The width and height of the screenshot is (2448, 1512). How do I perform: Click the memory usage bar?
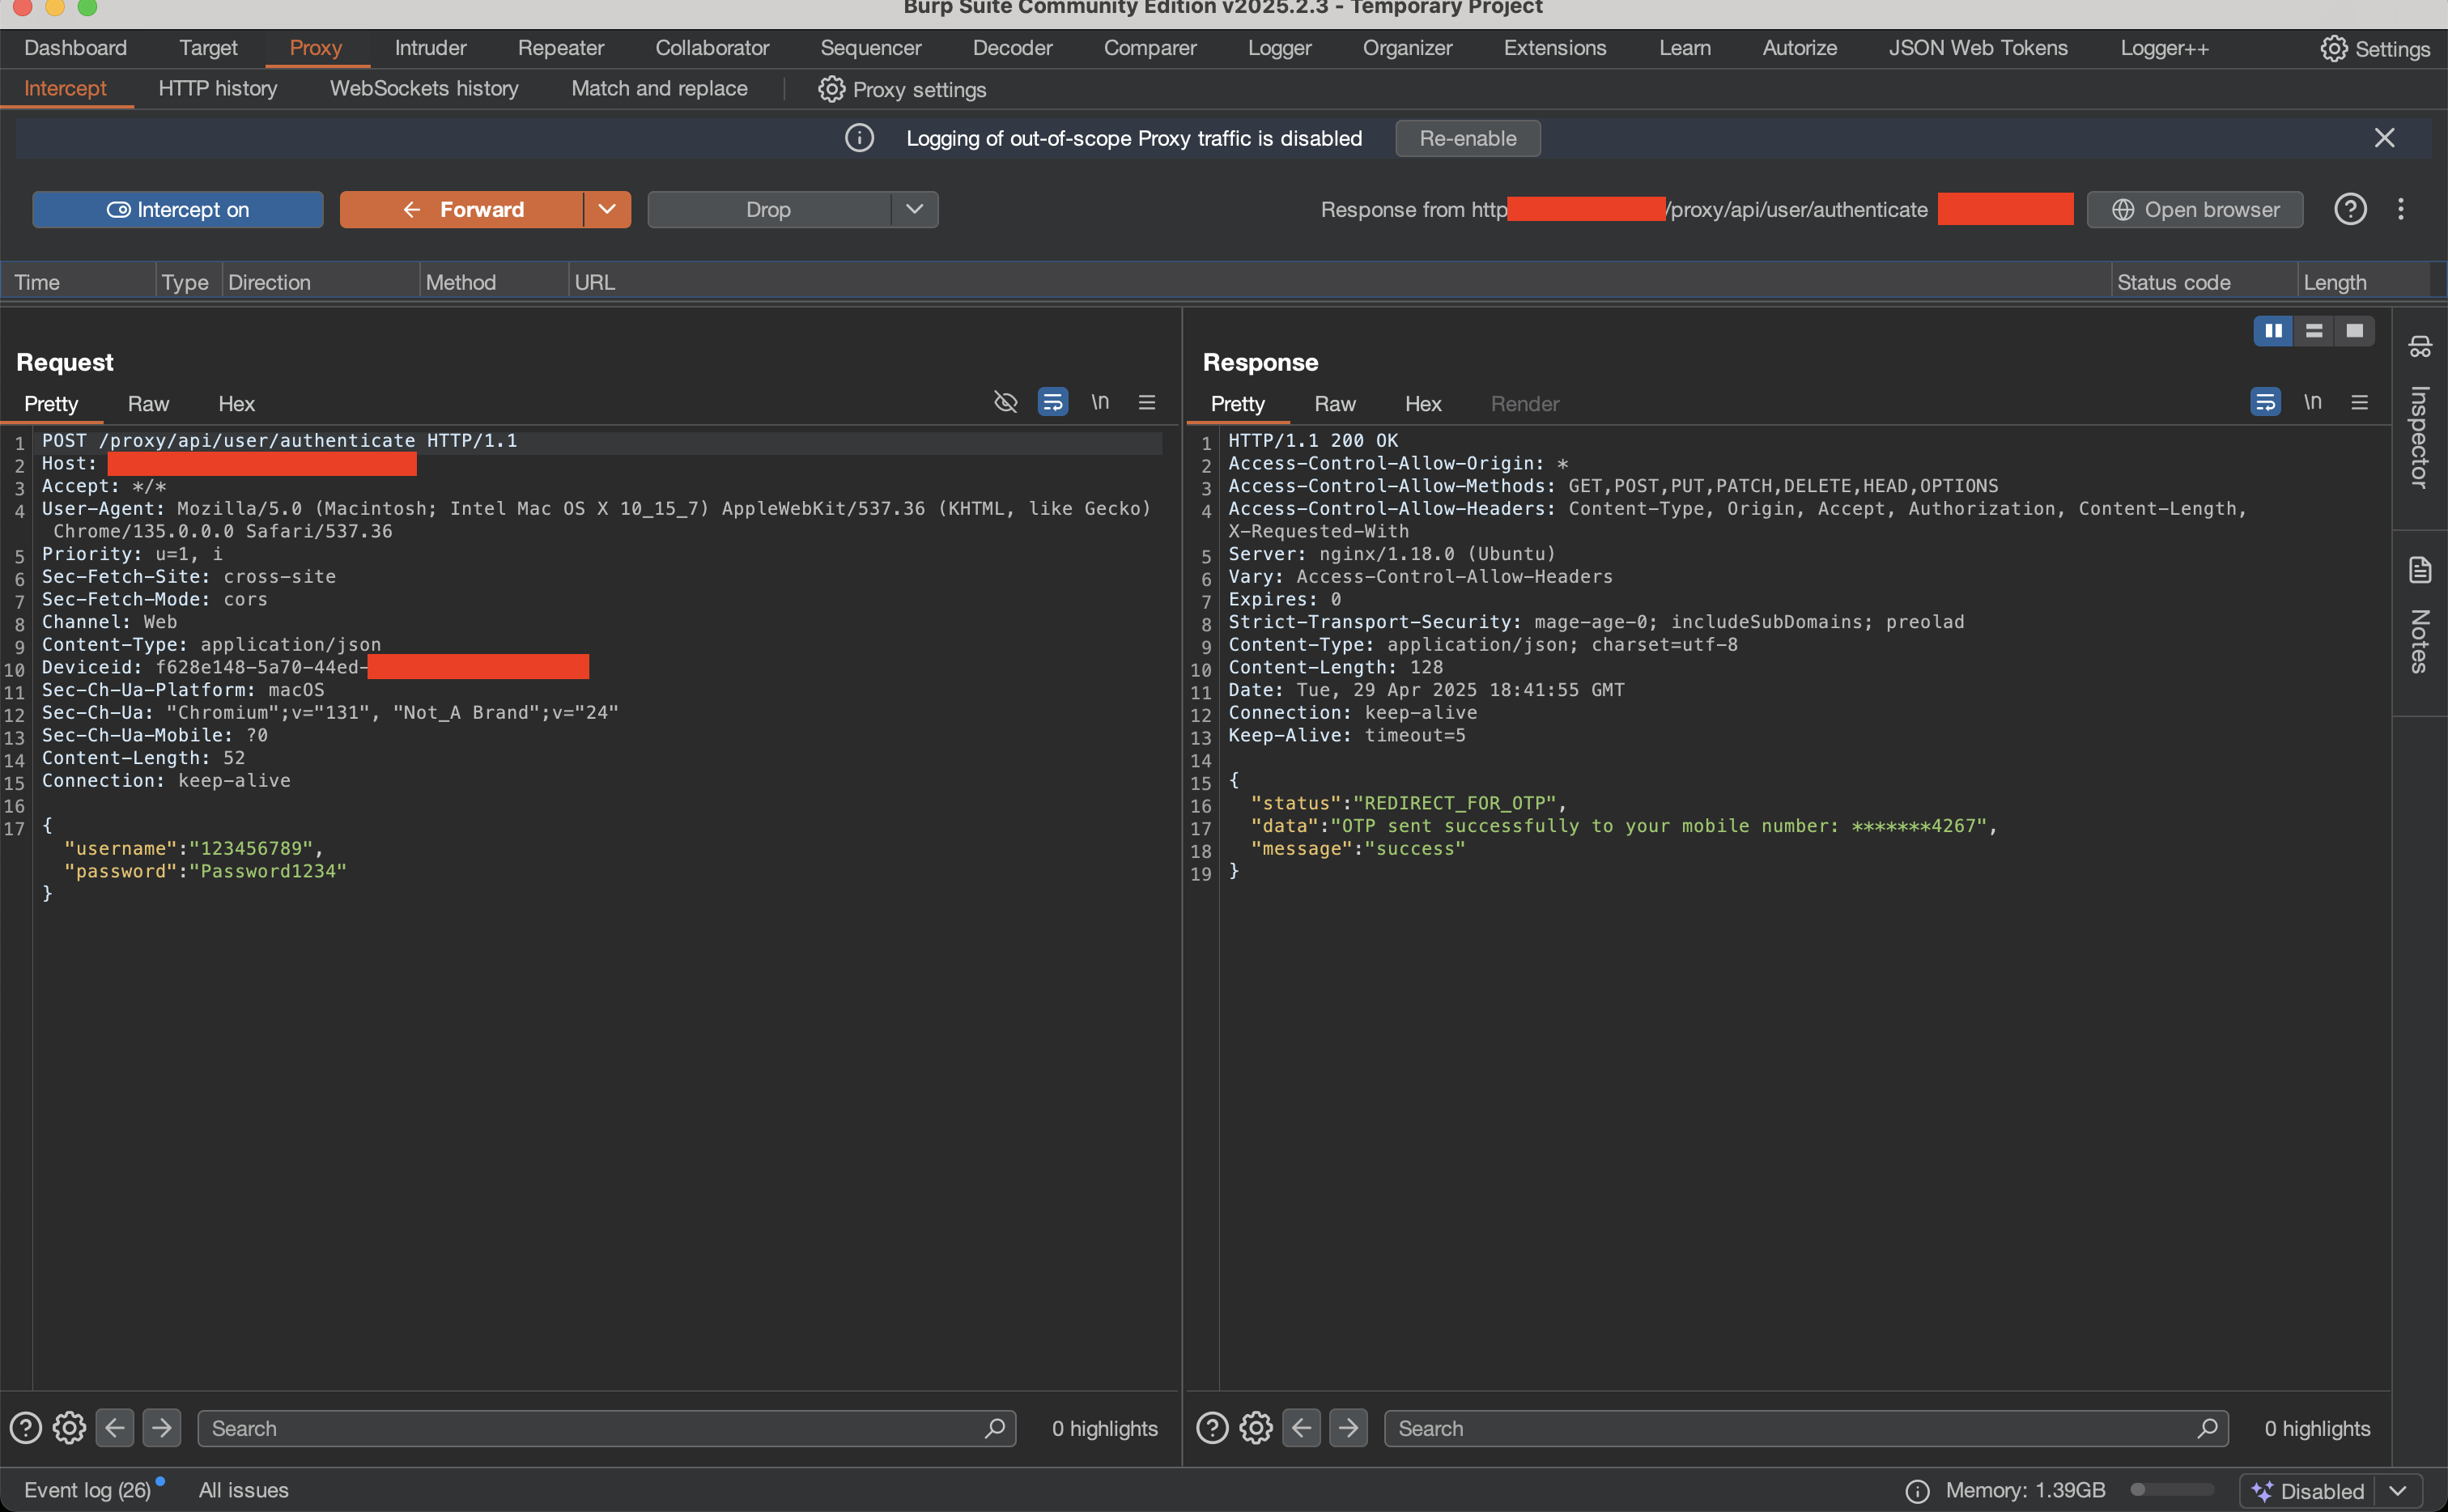pyautogui.click(x=2171, y=1490)
